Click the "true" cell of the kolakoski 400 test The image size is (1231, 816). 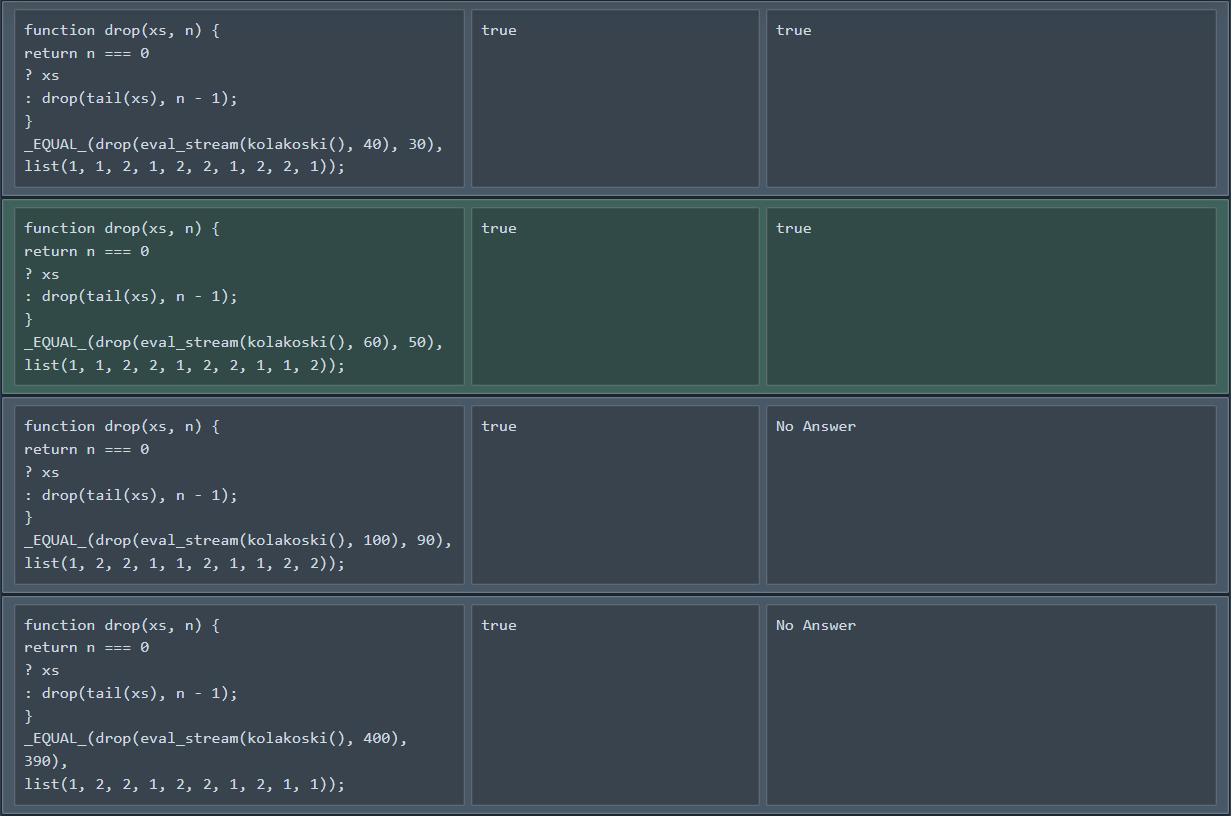coord(614,704)
